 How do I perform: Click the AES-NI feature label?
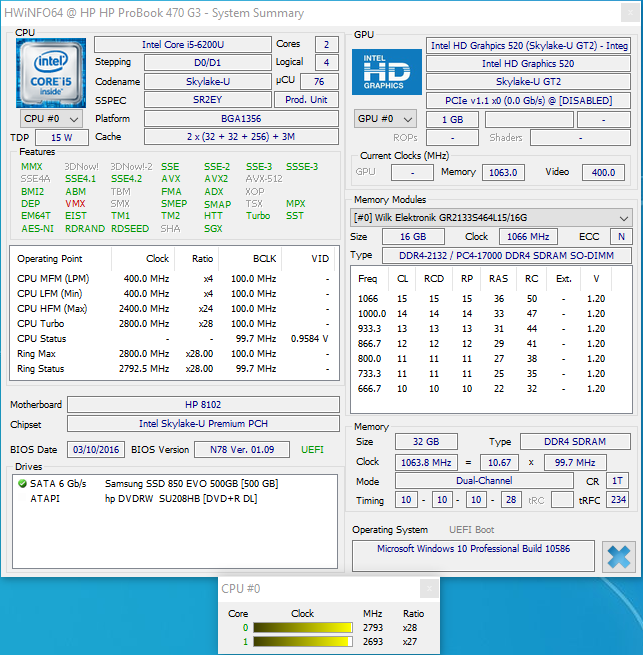38,229
